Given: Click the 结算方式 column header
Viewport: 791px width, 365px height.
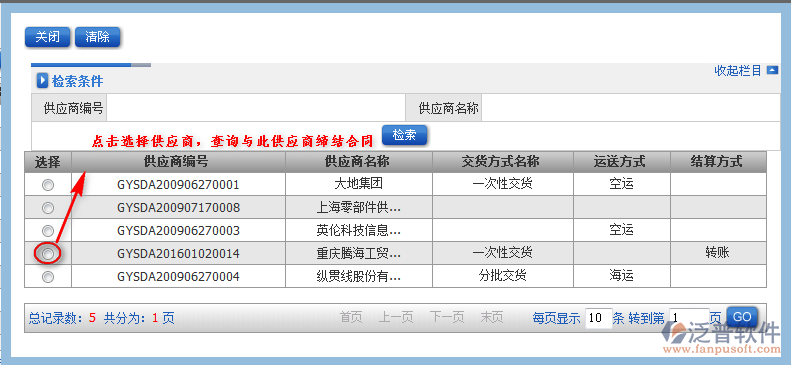Looking at the screenshot, I should [x=718, y=162].
